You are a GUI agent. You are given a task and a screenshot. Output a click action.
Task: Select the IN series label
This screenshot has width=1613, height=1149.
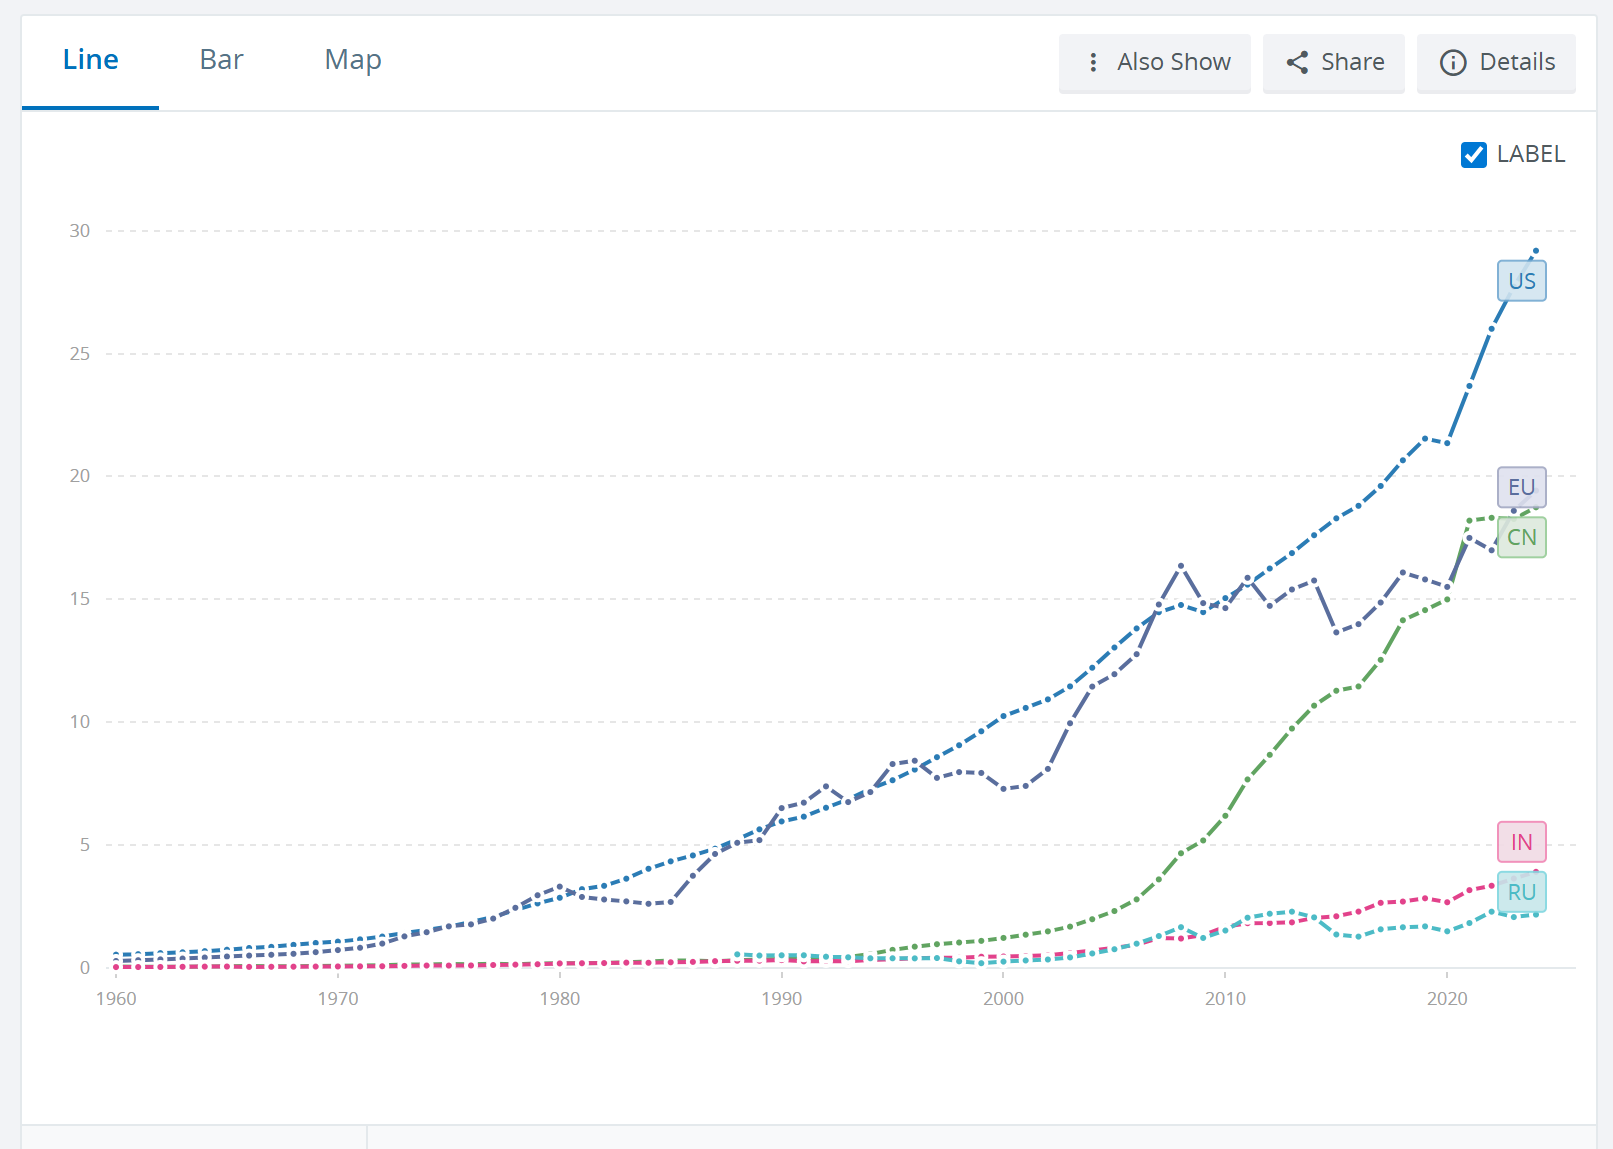[1521, 842]
